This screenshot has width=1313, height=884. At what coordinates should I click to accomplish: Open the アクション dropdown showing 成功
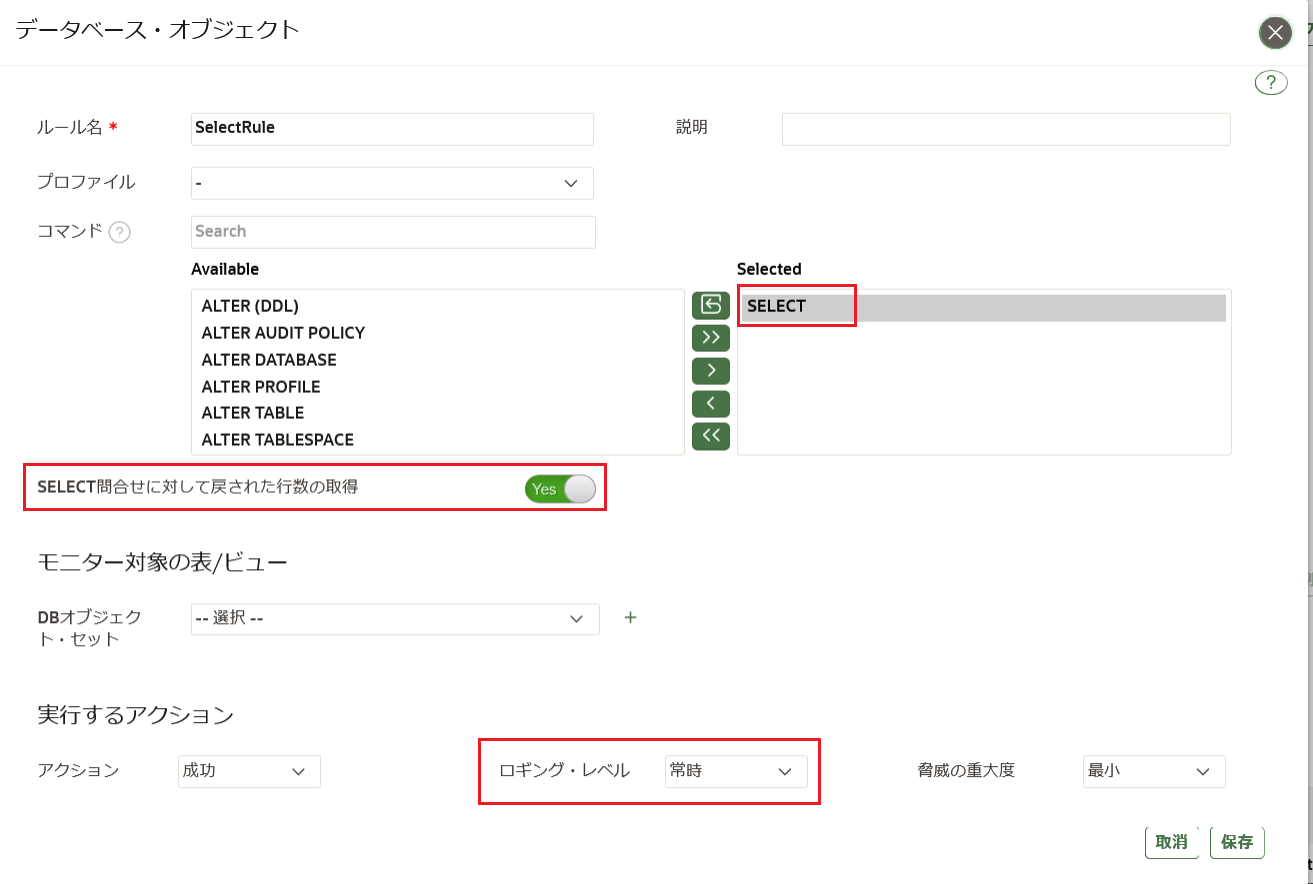(249, 771)
